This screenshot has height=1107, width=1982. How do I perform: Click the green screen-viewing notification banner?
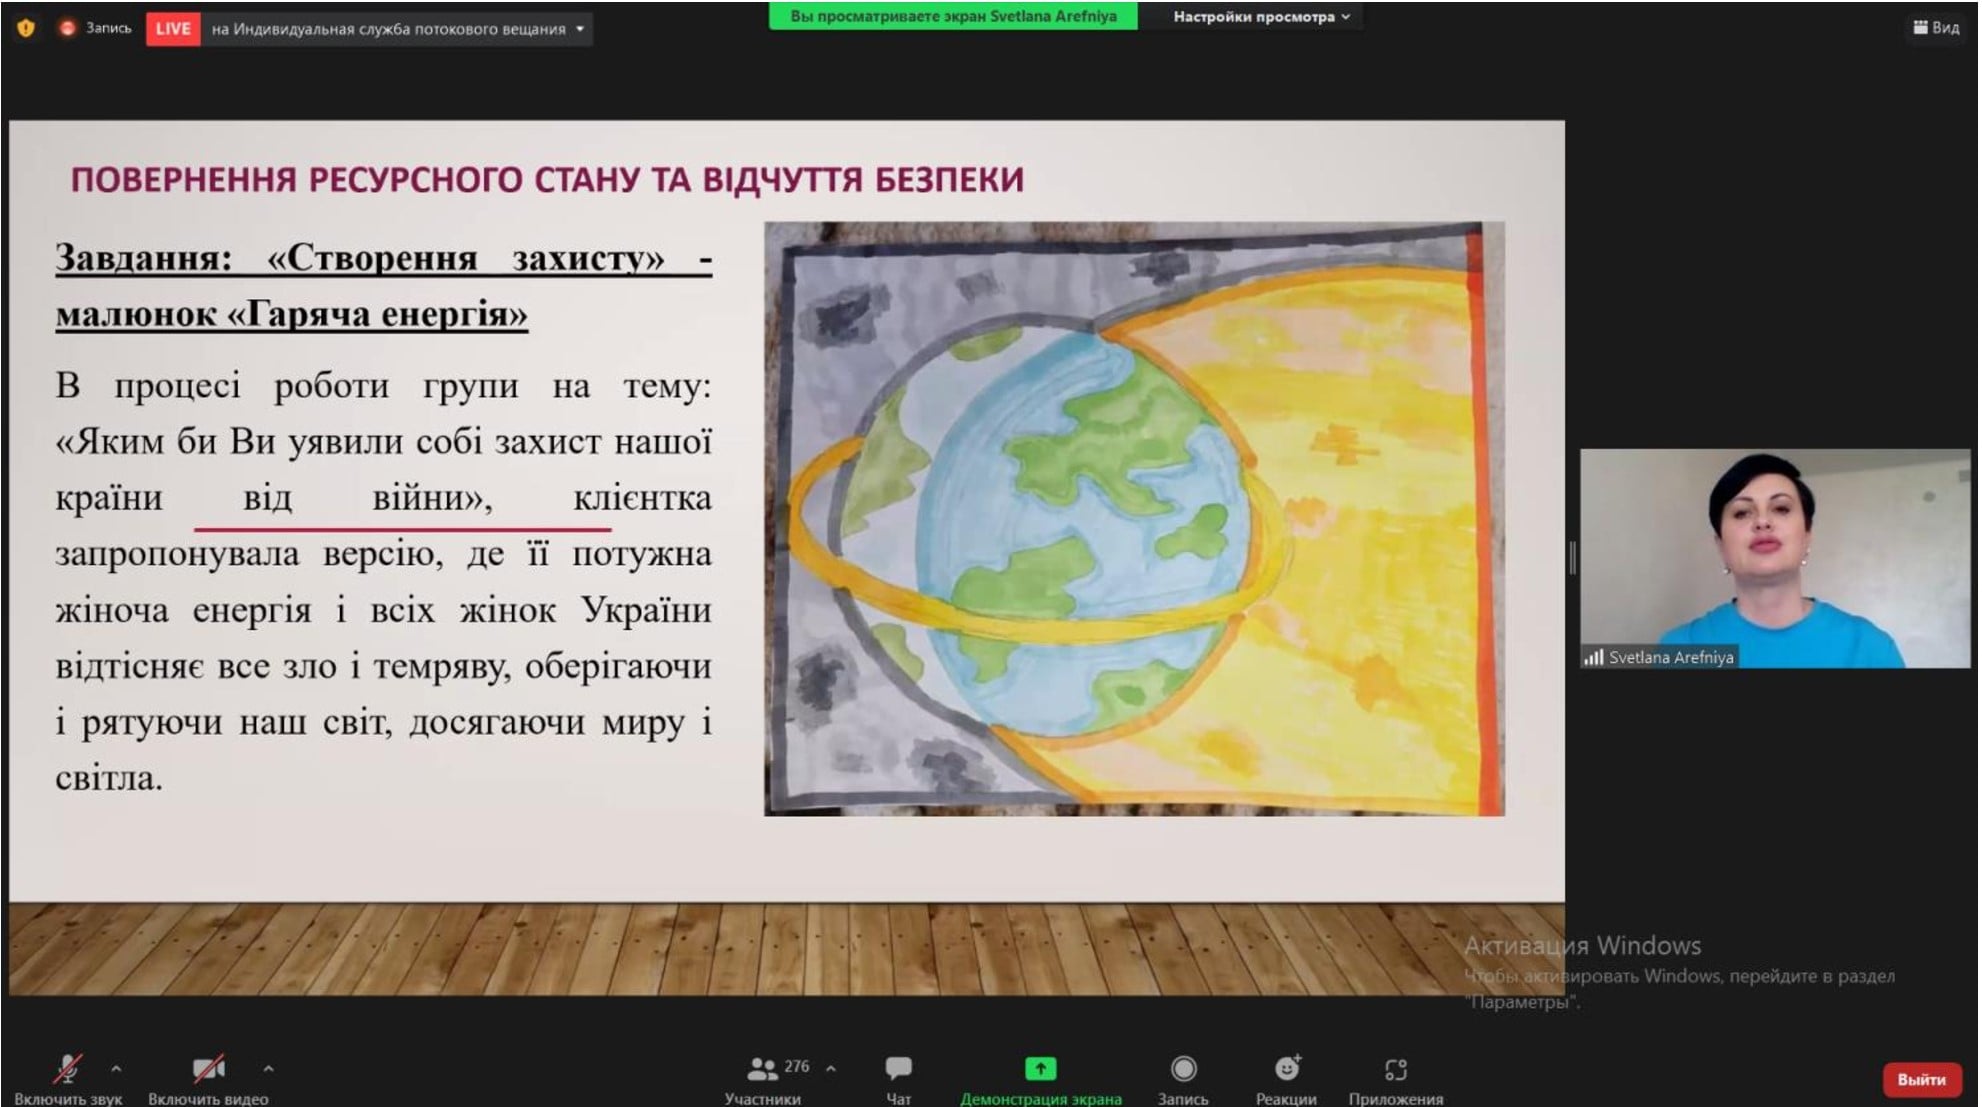tap(952, 16)
